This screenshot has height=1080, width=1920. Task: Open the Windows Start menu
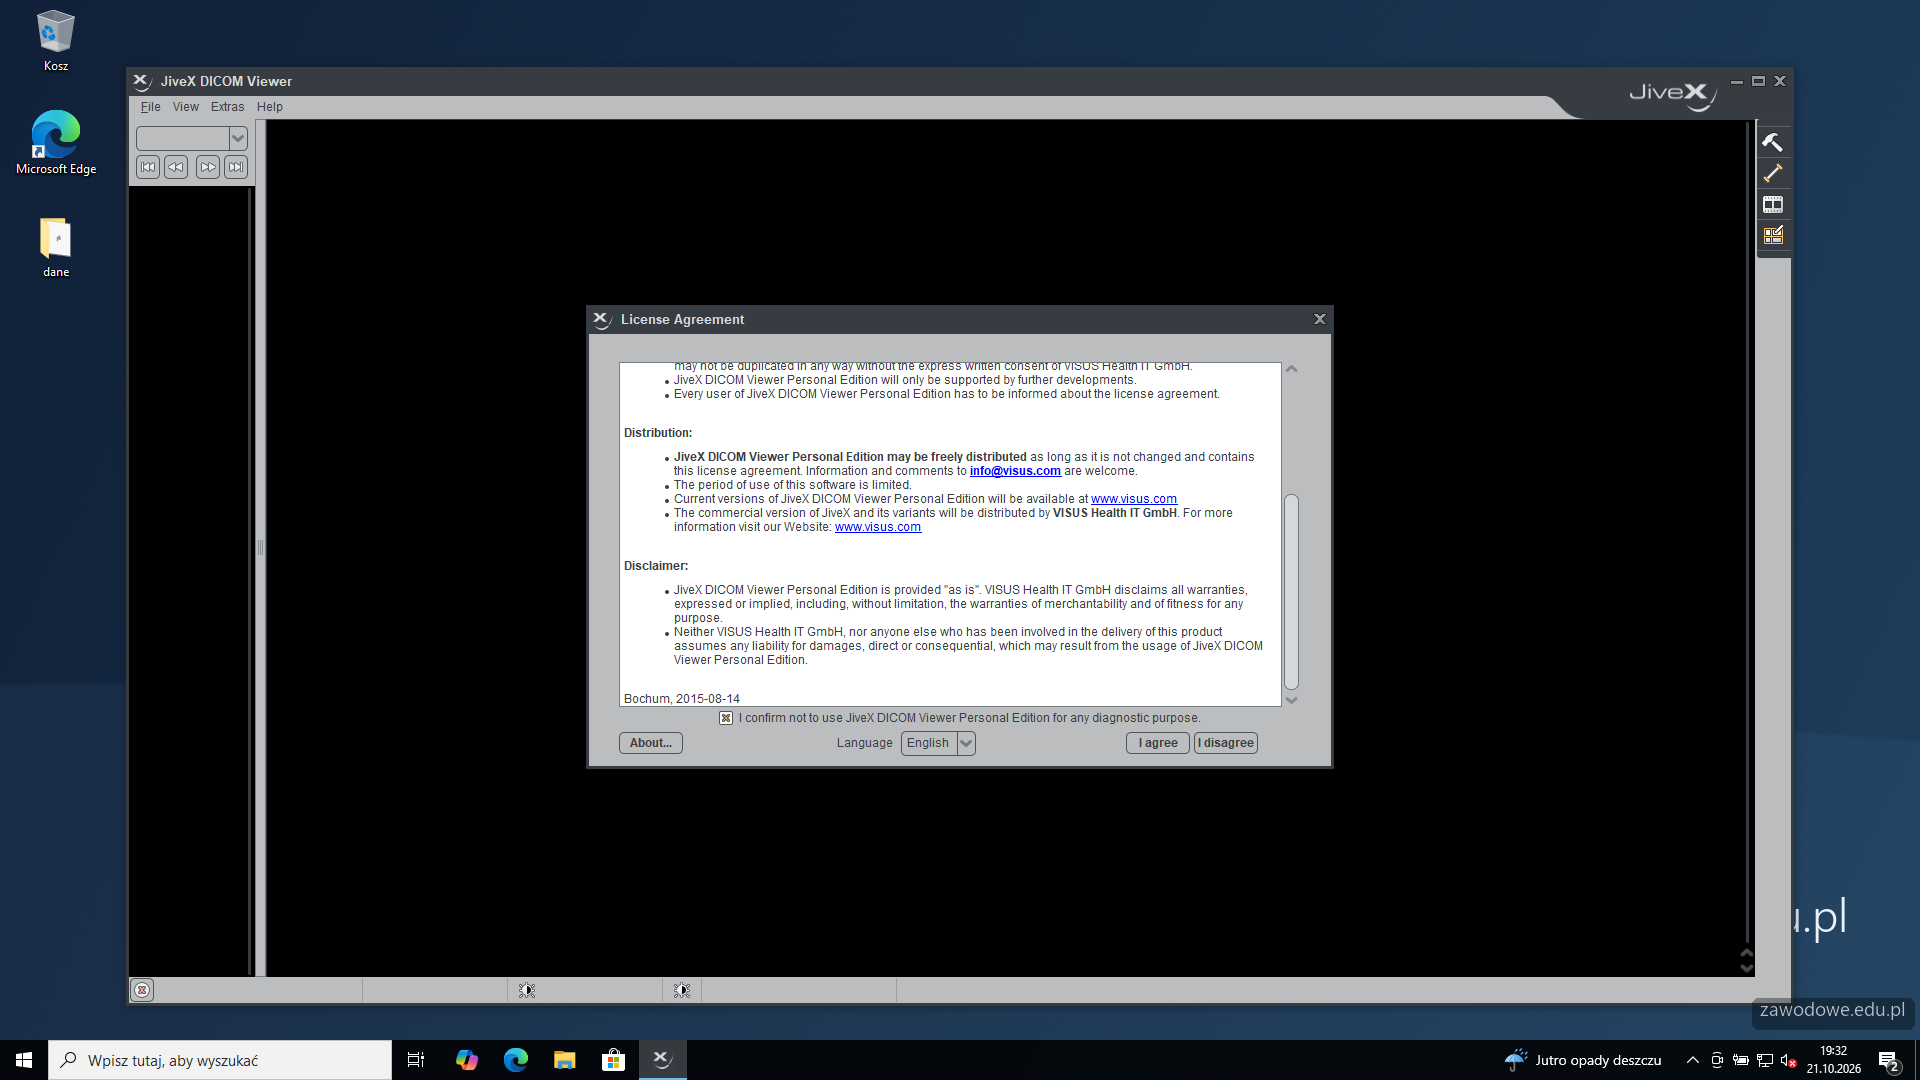pyautogui.click(x=24, y=1060)
